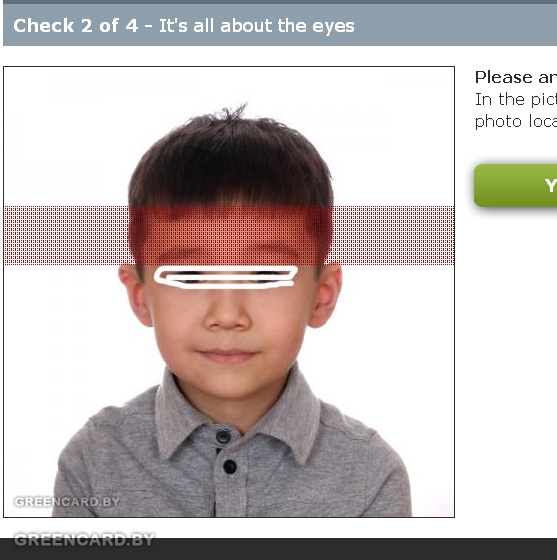Click the white background above the head in the photo
This screenshot has width=557, height=560.
point(229,85)
